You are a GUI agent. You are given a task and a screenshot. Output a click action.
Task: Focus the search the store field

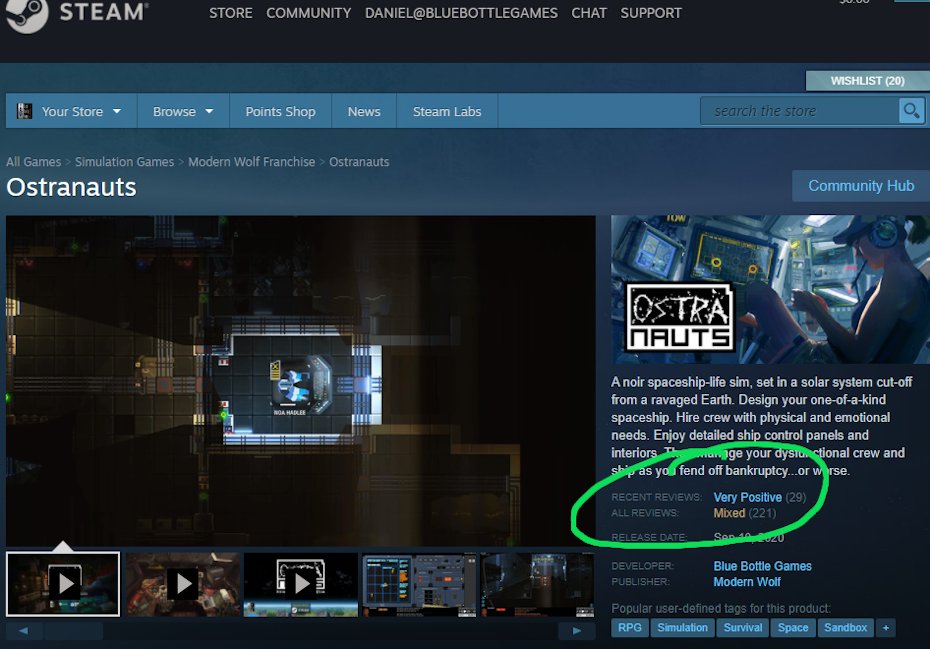point(799,111)
